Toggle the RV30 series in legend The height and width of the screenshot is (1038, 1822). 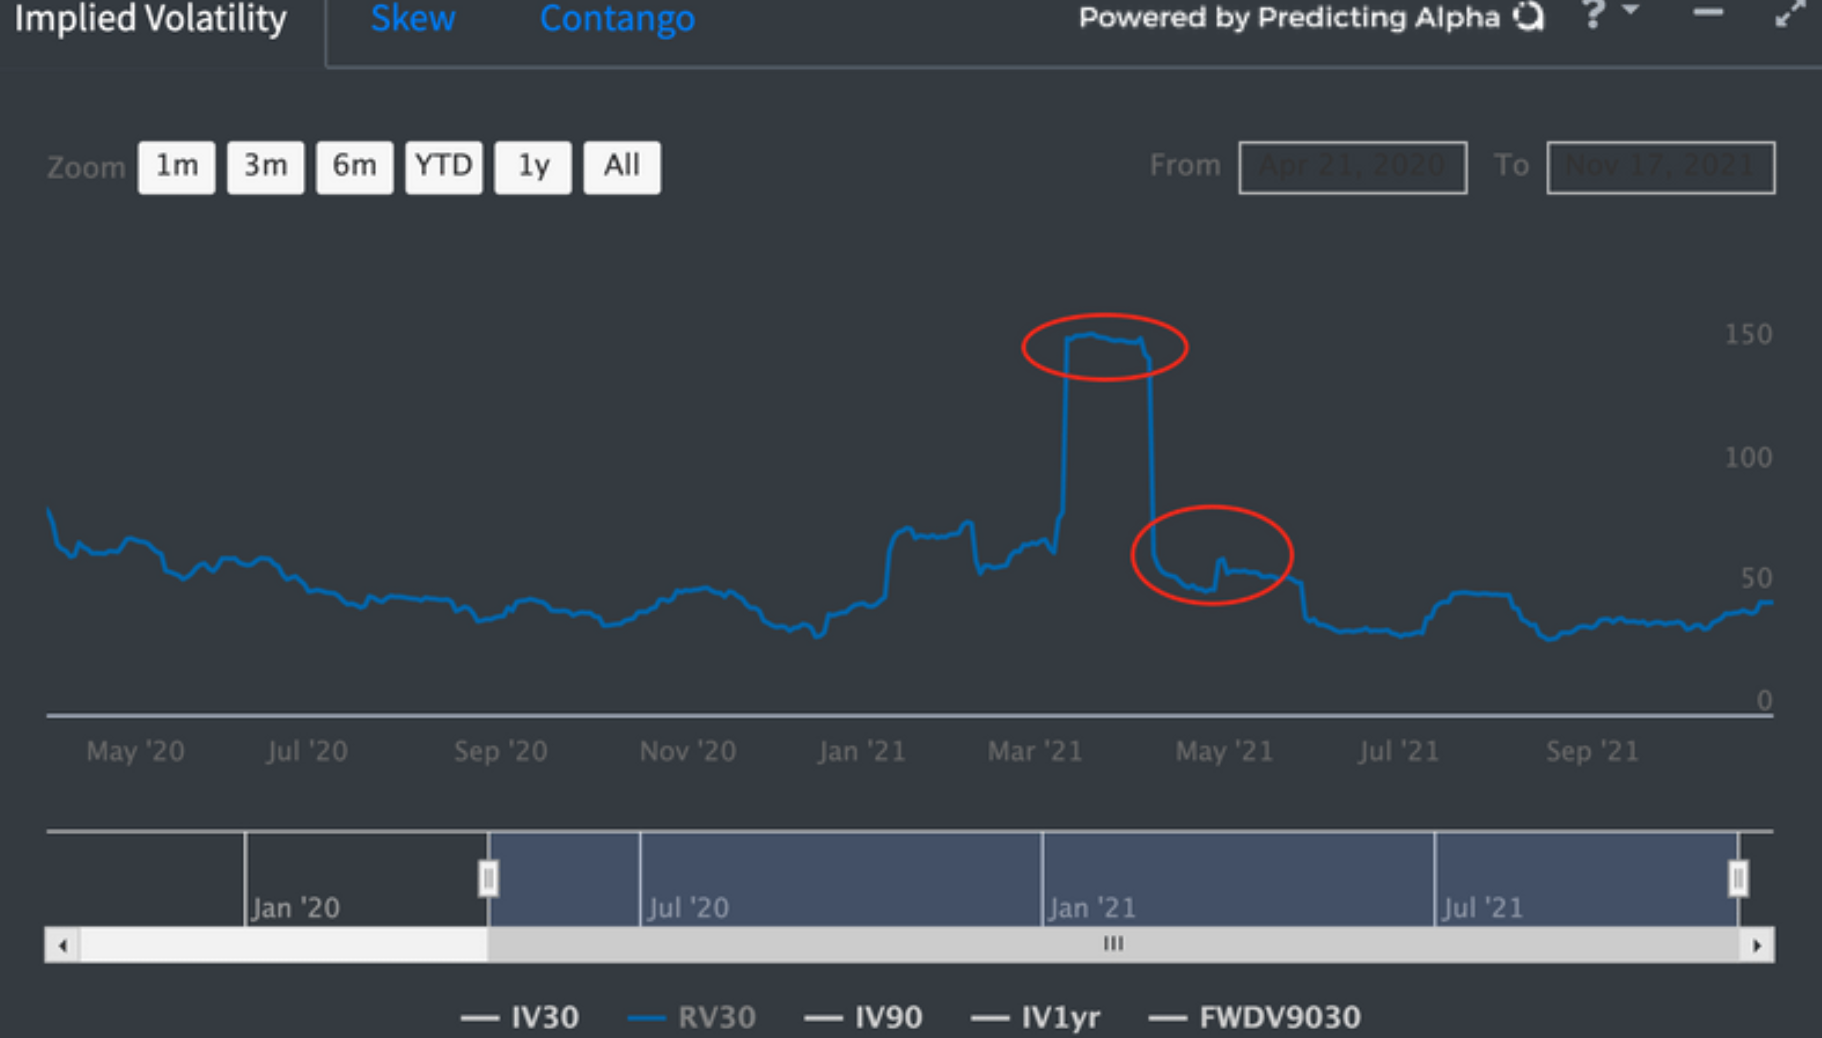click(692, 1018)
